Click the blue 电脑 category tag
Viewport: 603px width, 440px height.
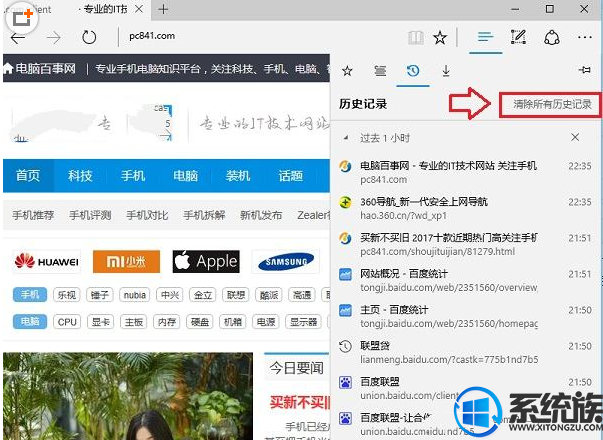30,322
